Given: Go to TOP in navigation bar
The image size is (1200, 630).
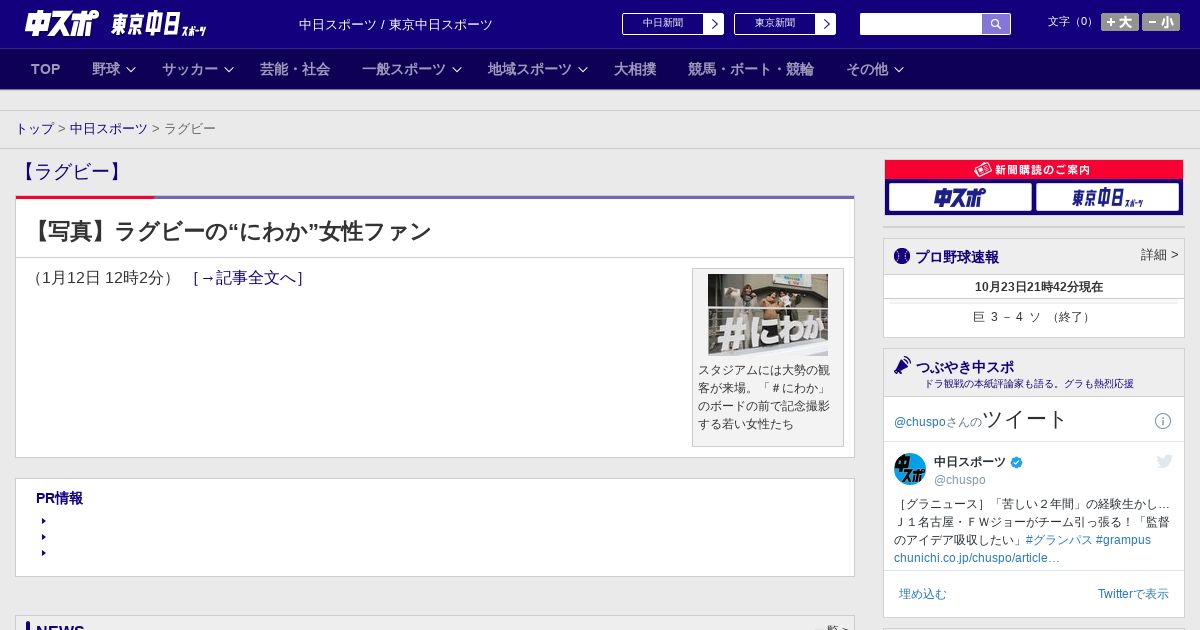Looking at the screenshot, I should 46,69.
